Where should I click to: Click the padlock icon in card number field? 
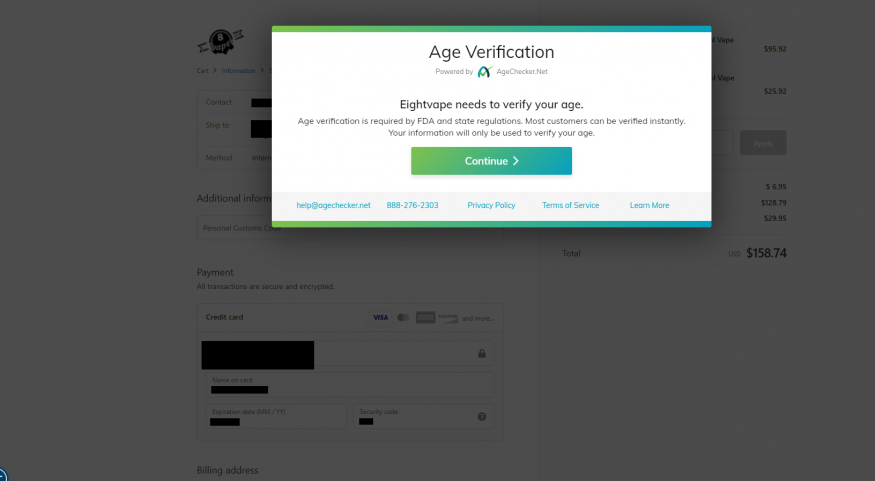(x=482, y=354)
